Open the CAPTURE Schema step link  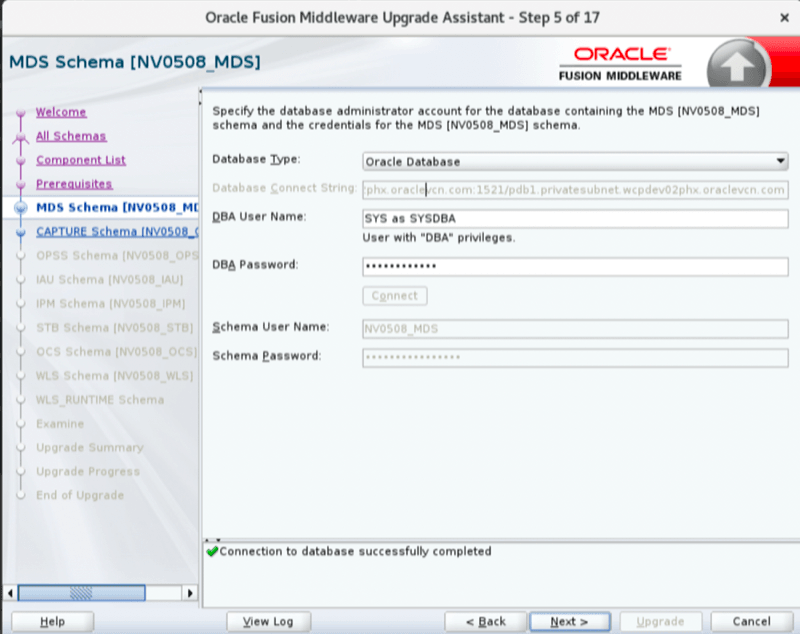(x=117, y=232)
